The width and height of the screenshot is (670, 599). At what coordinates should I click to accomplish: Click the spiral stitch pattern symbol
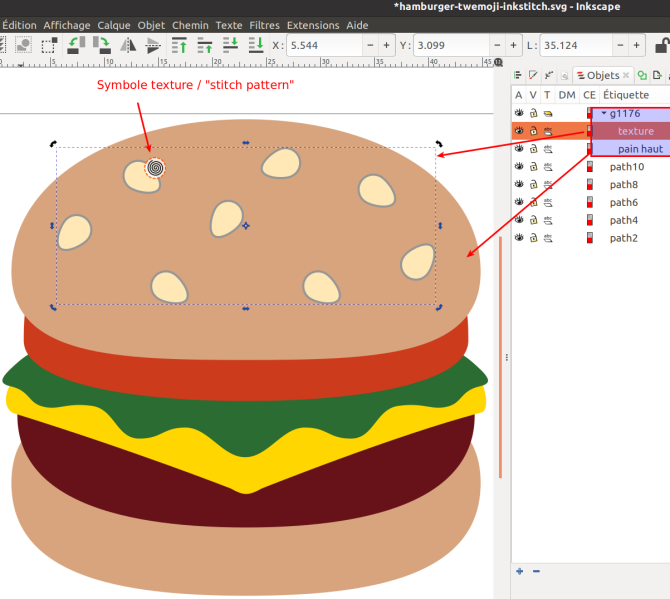click(155, 168)
